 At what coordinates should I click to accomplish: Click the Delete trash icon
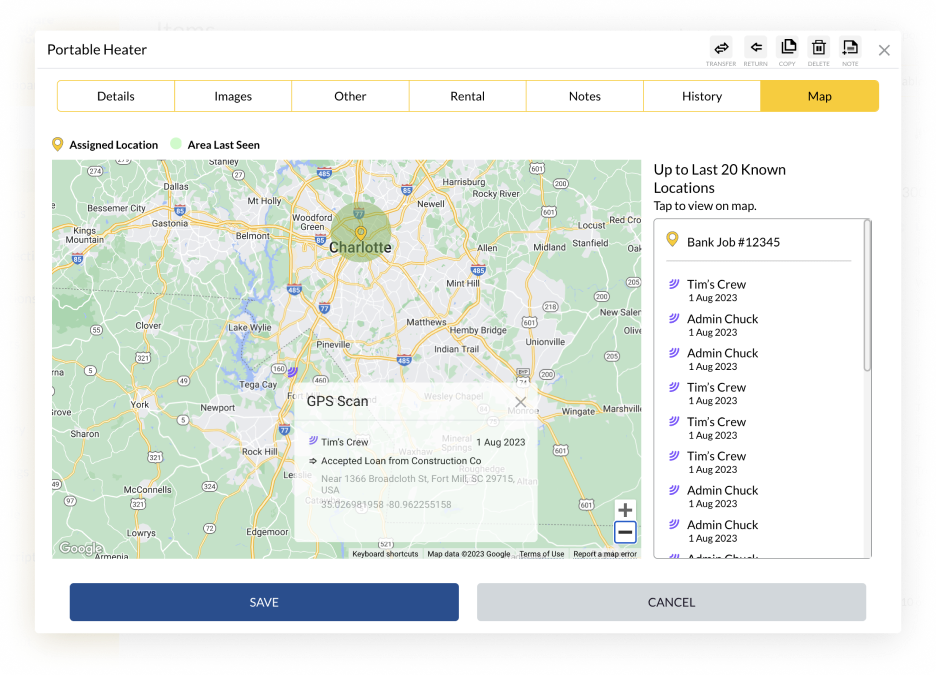click(818, 47)
